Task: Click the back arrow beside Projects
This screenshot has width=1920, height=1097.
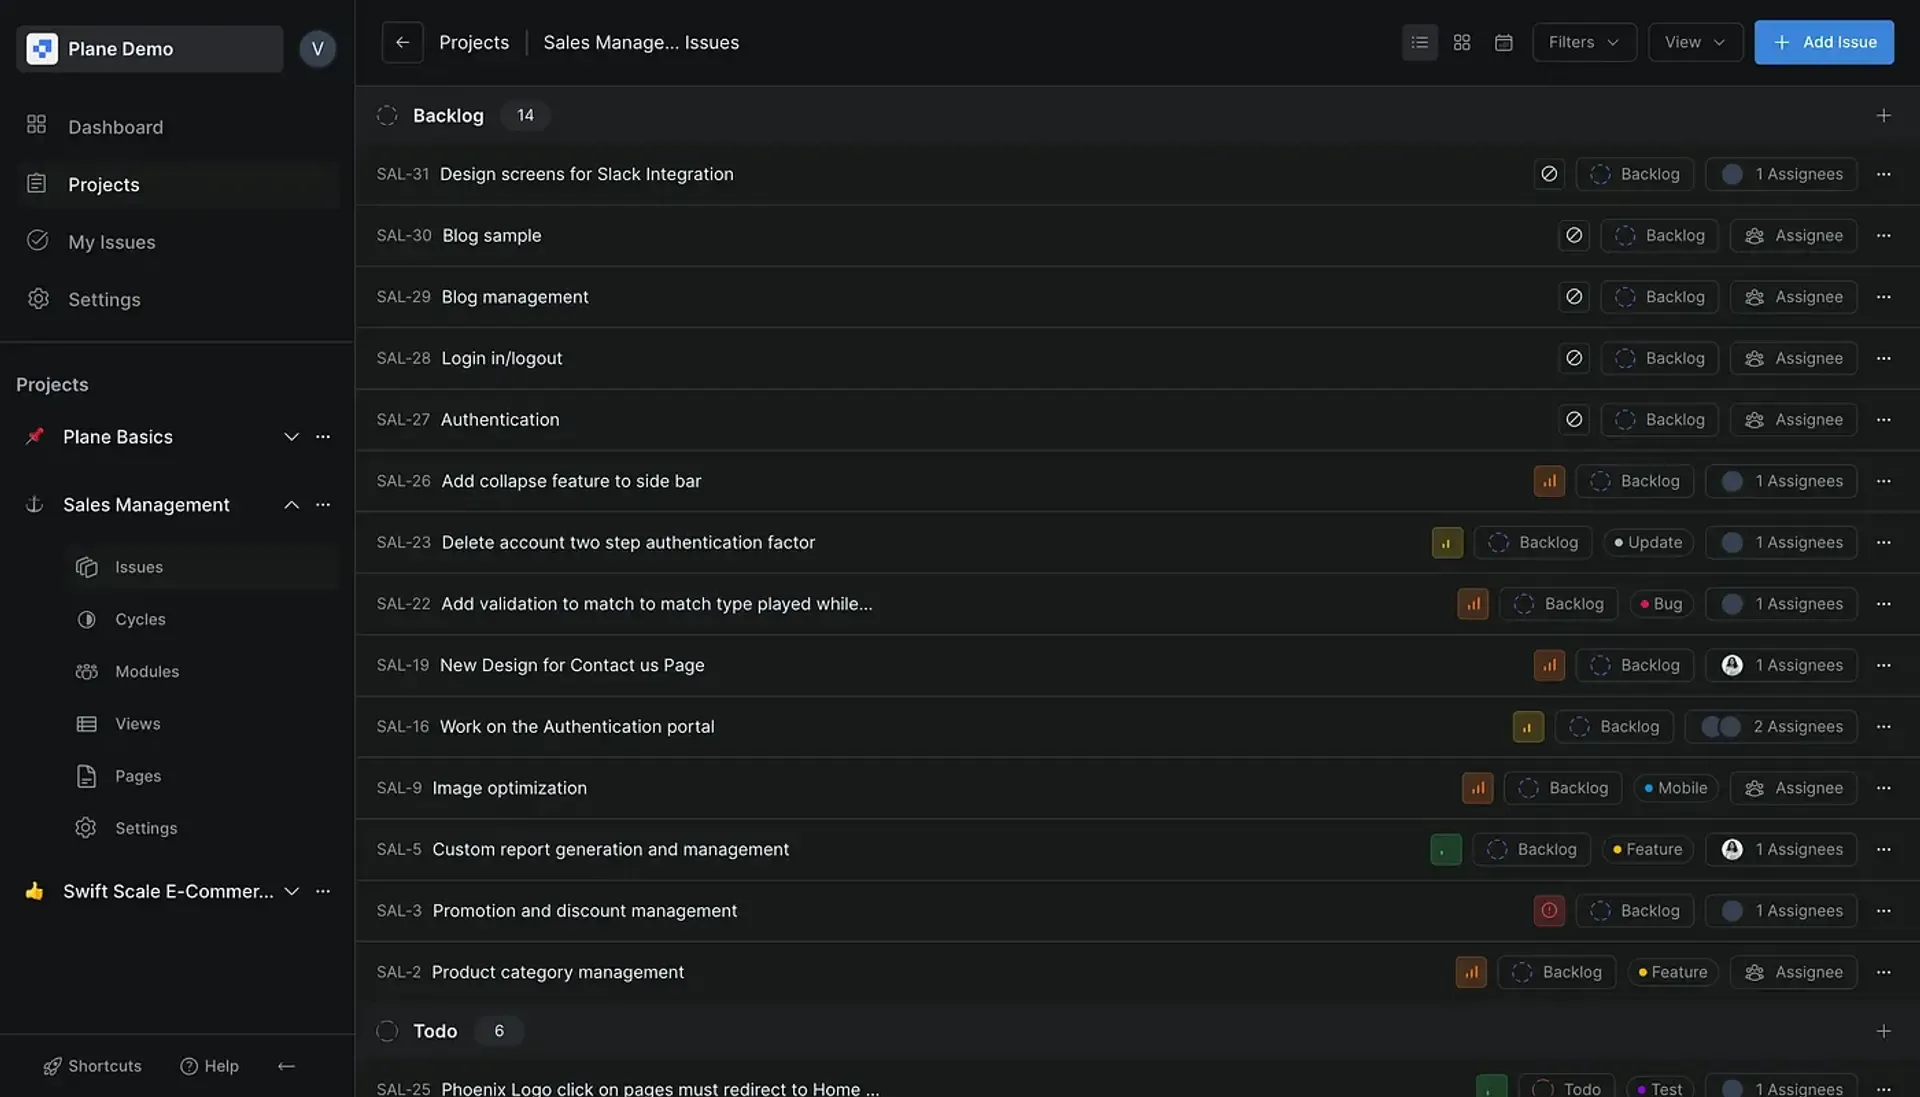Action: point(402,42)
